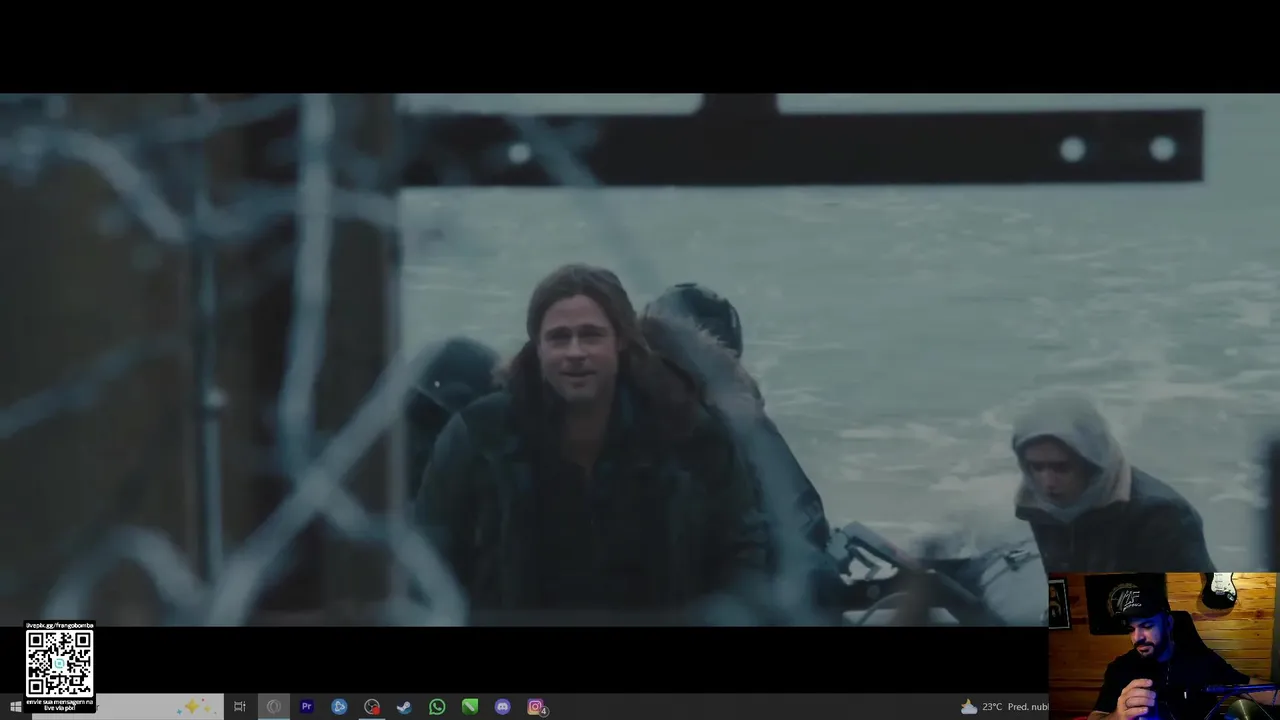Click the streamer webcam overlay
Screen dimensions: 1280x720
coord(1163,646)
